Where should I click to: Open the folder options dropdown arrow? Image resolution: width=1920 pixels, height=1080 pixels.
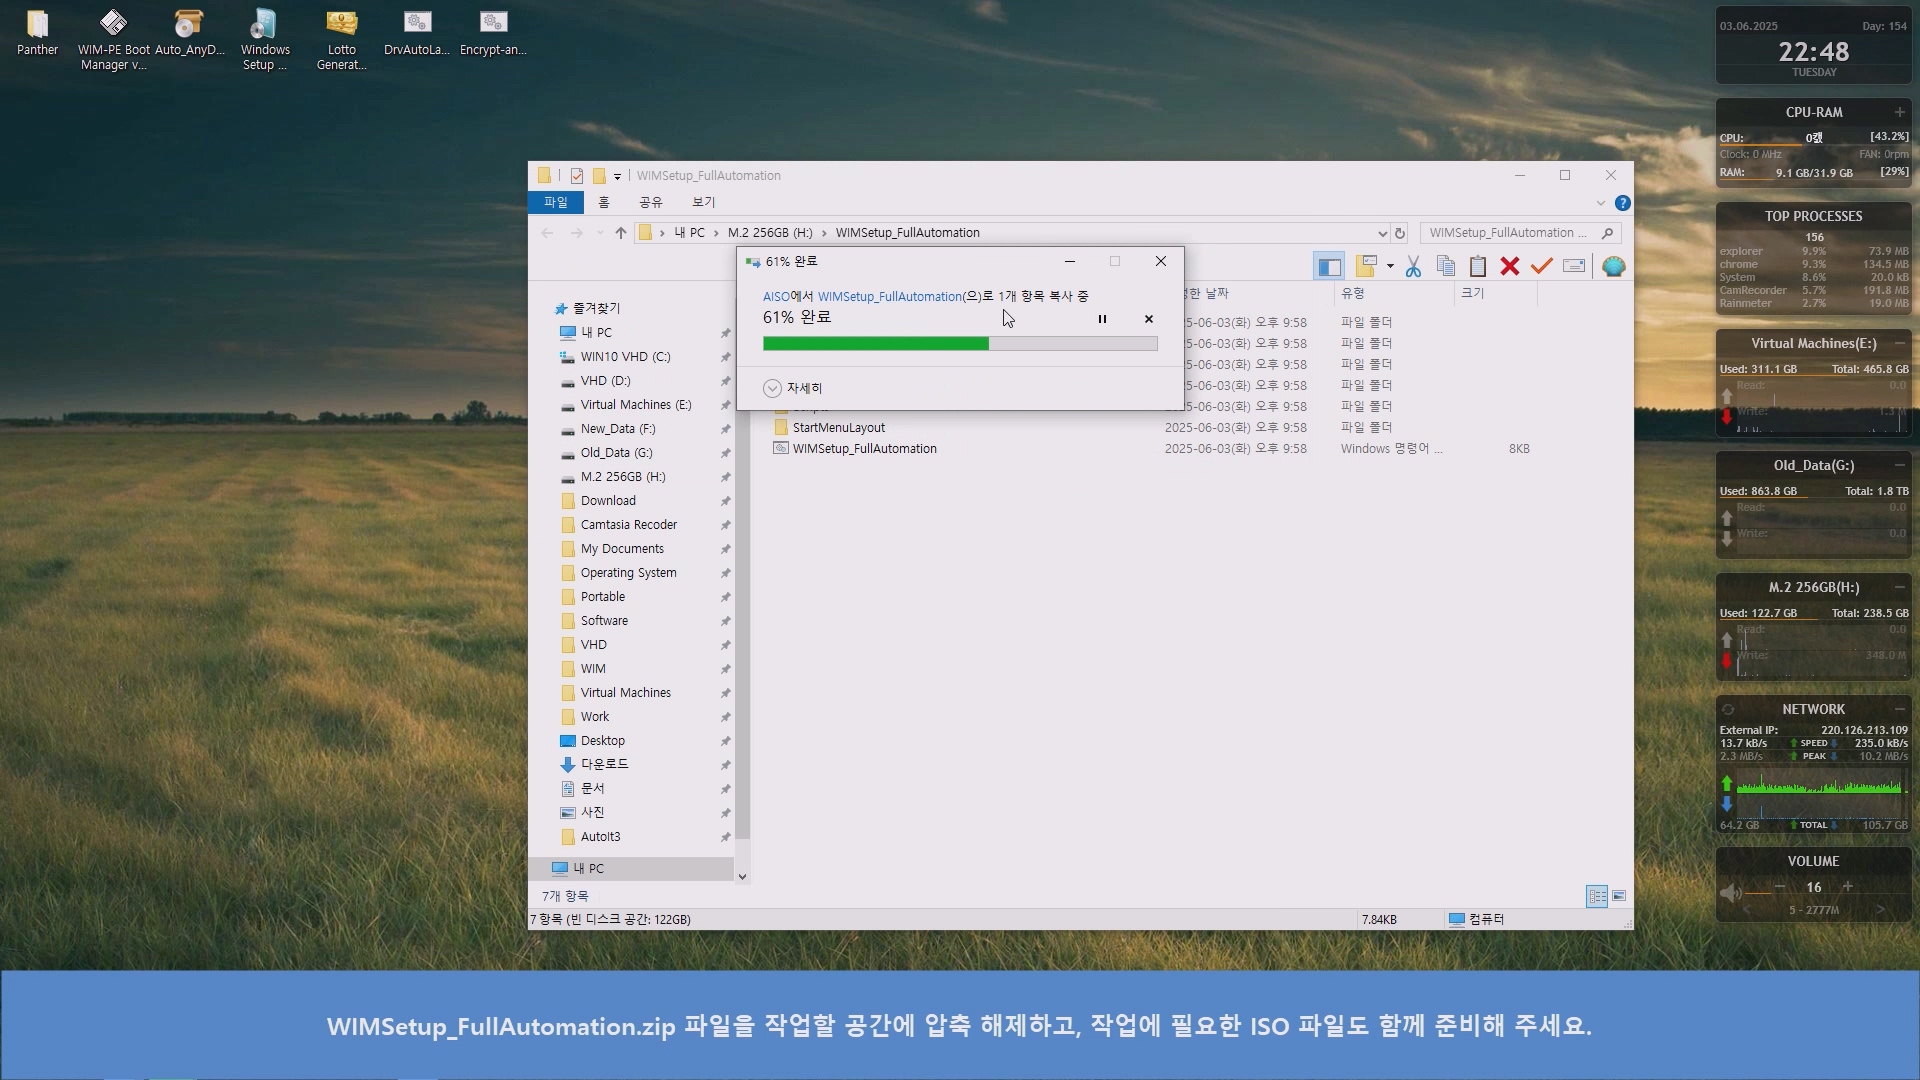[x=1390, y=267]
